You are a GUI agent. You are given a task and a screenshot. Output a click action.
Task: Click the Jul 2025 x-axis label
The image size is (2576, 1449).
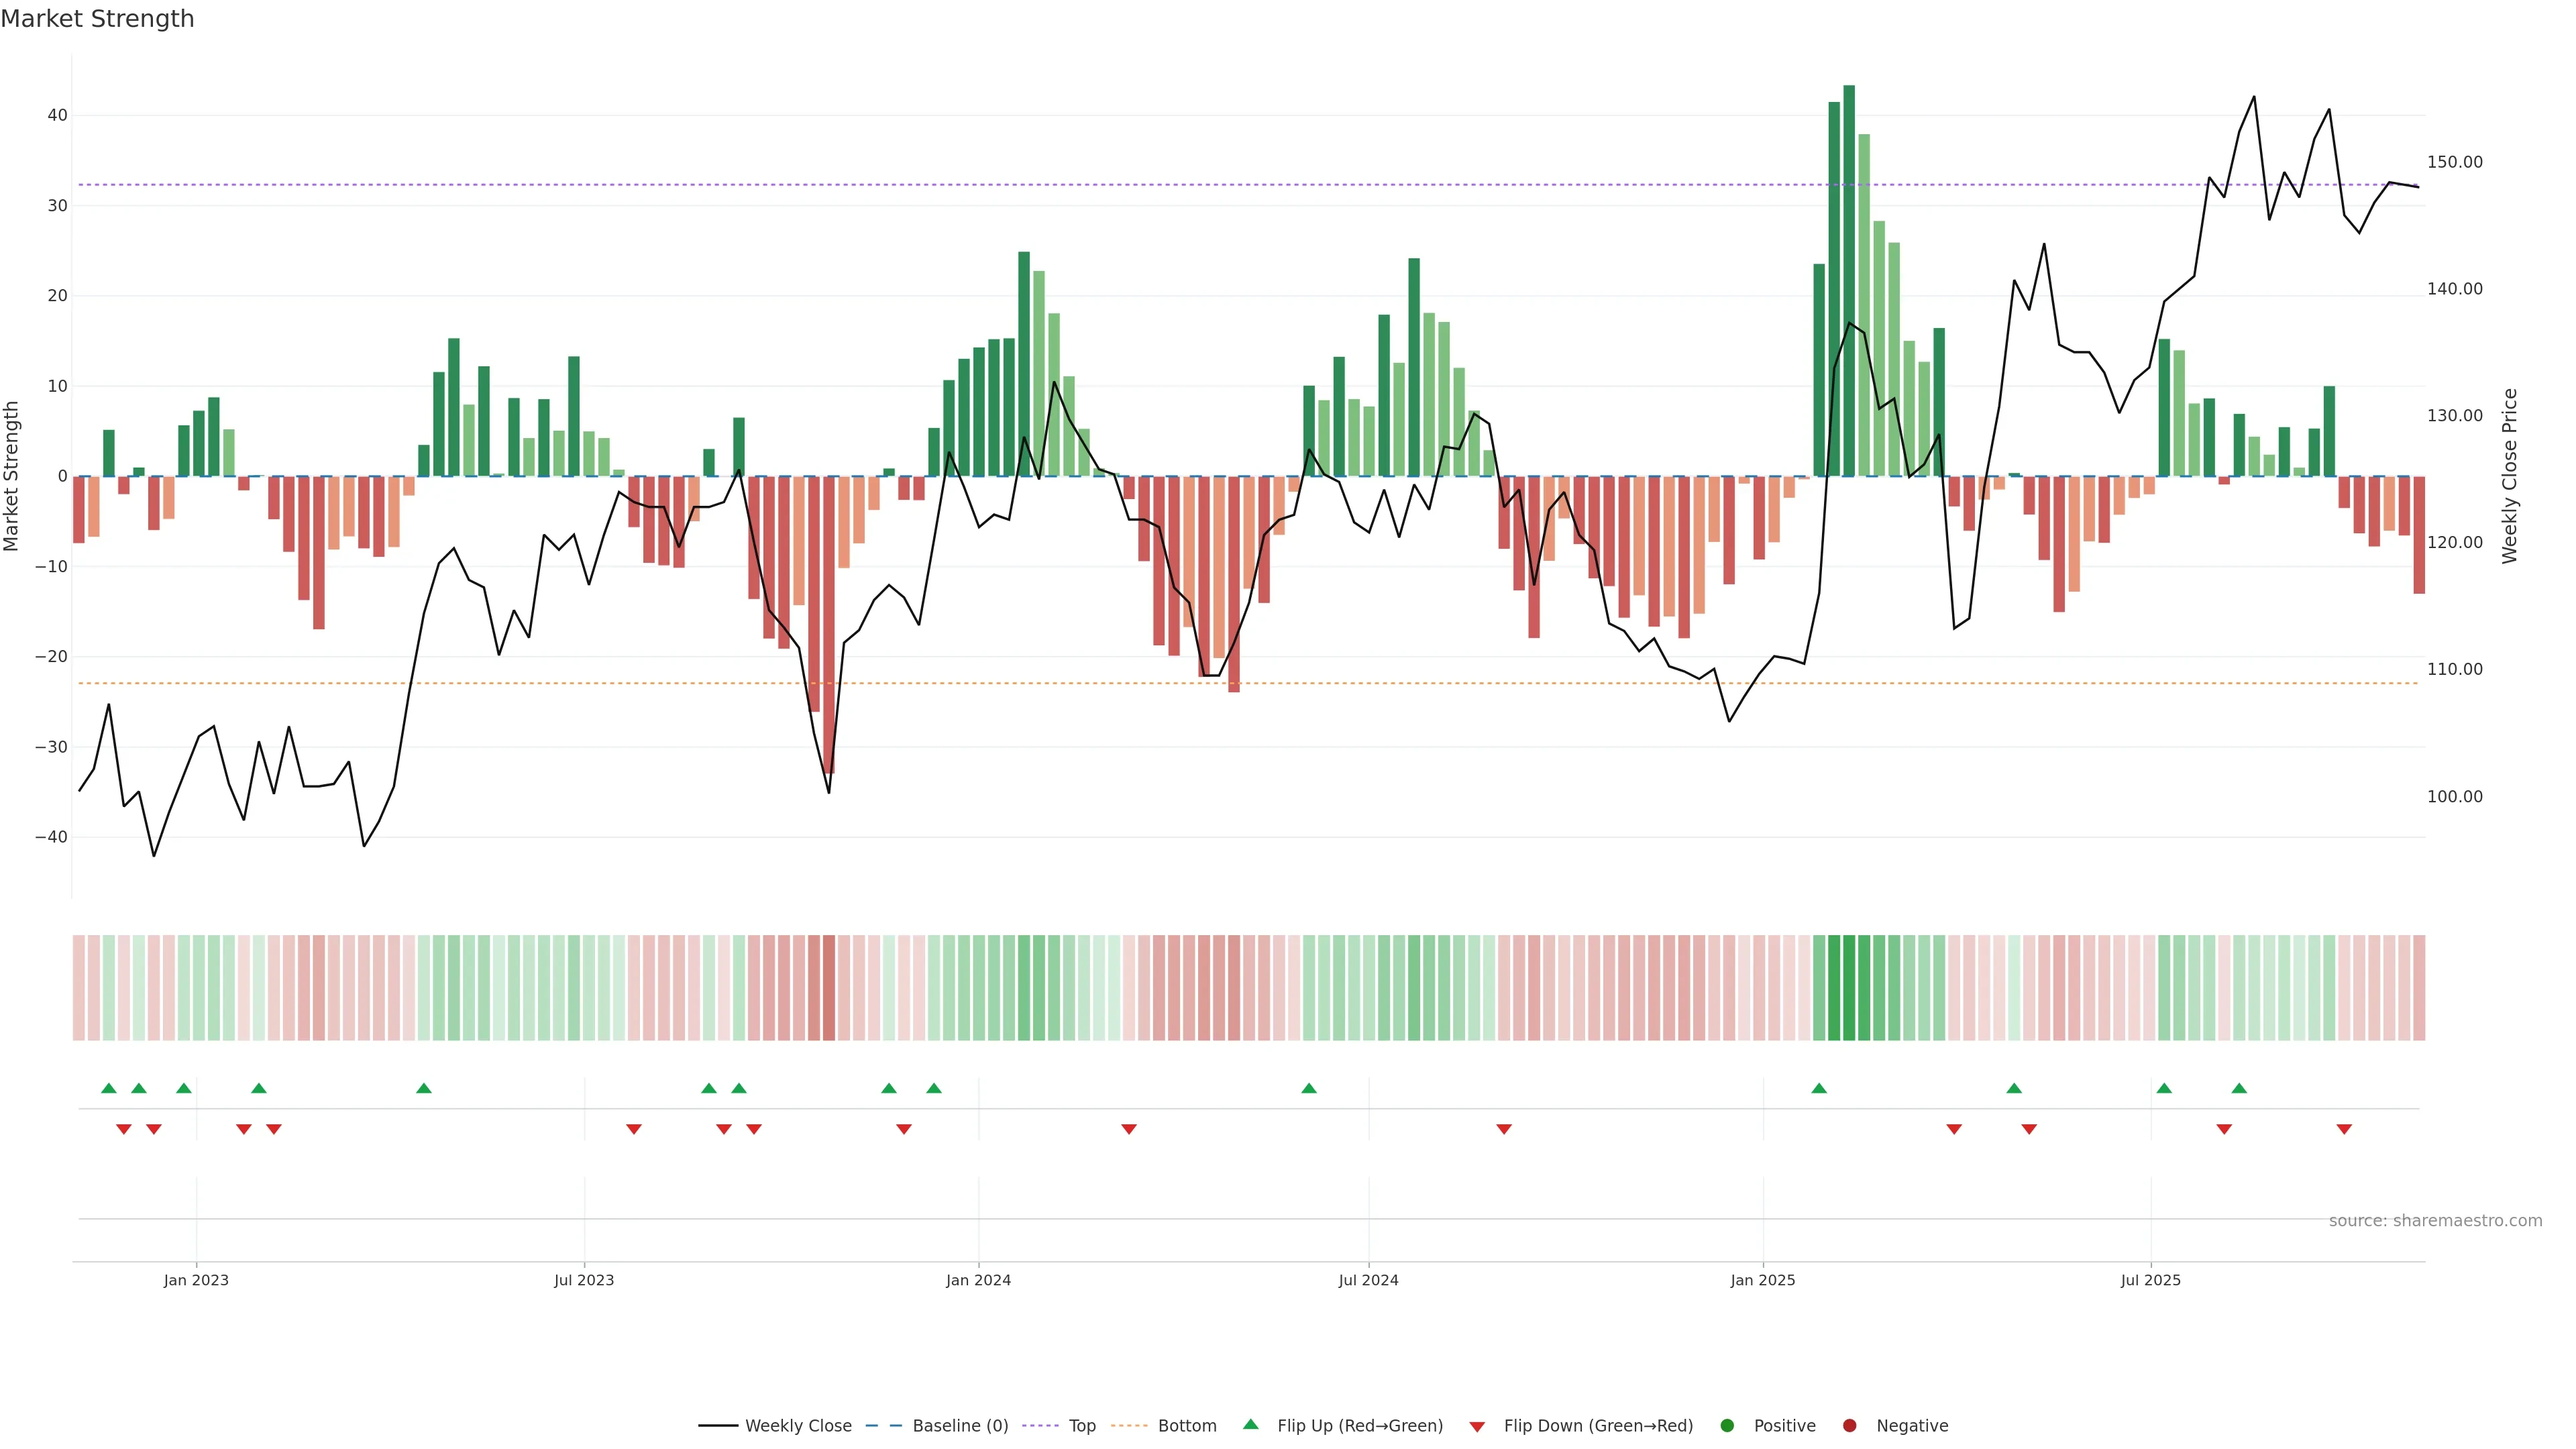coord(2150,1280)
